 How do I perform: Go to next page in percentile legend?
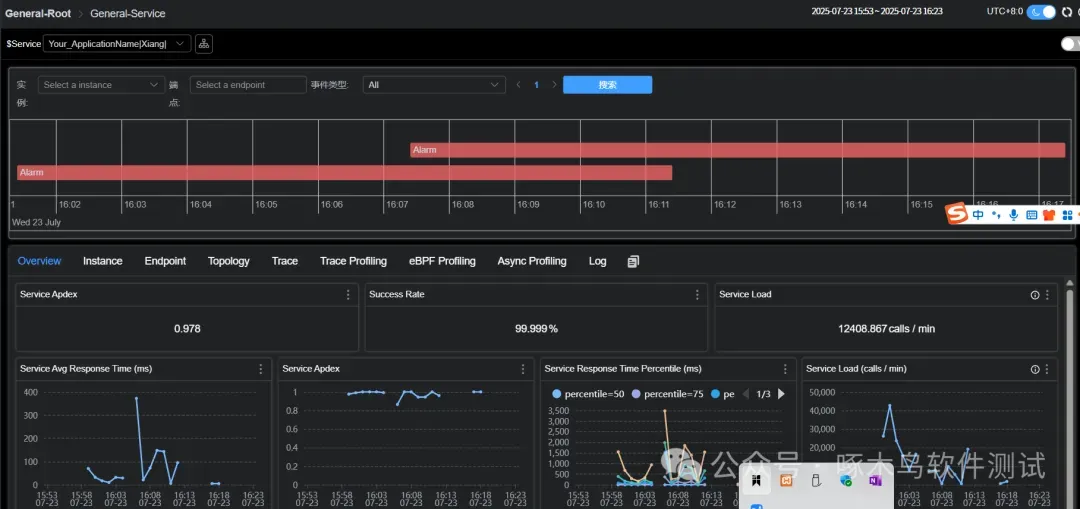781,394
